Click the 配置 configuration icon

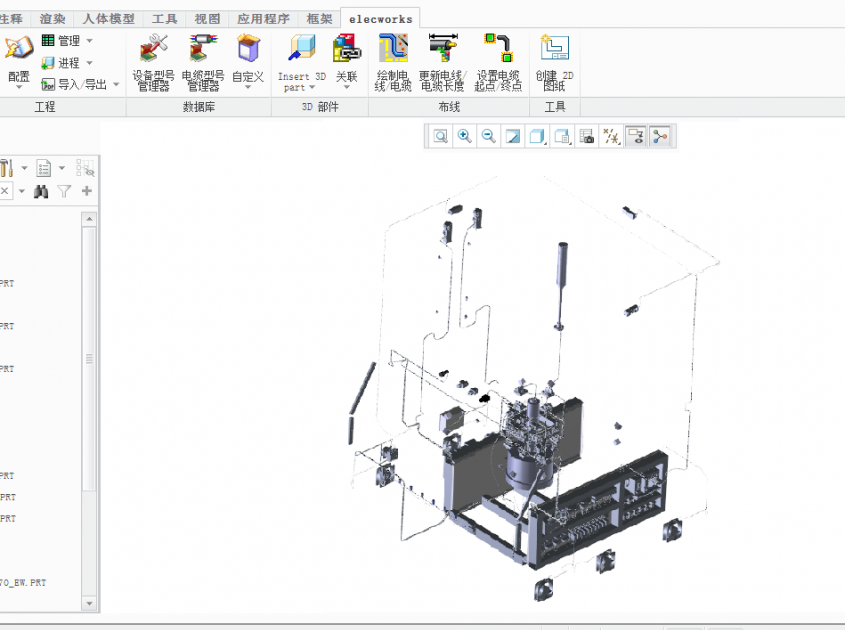(x=19, y=47)
